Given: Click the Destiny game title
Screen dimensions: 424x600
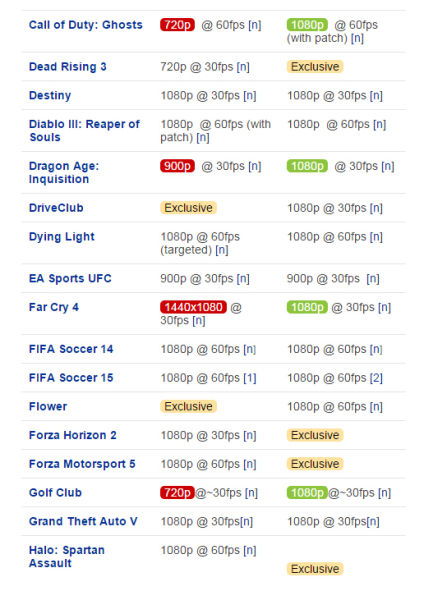Looking at the screenshot, I should (x=50, y=95).
